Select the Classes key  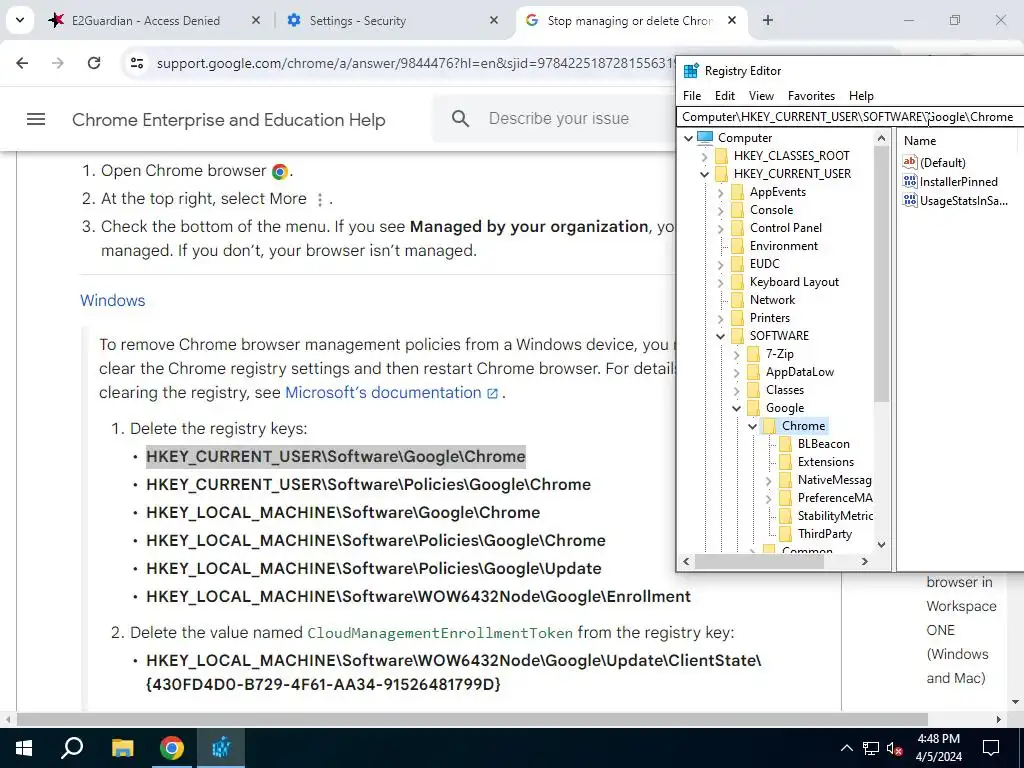pos(784,390)
